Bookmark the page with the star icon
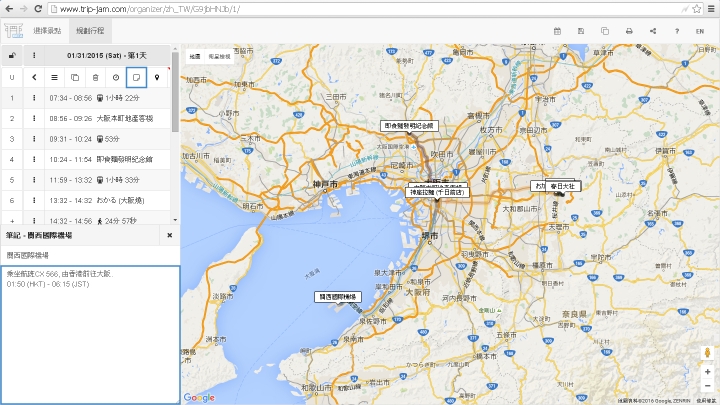Viewport: 720px width, 405px height. 697,9
